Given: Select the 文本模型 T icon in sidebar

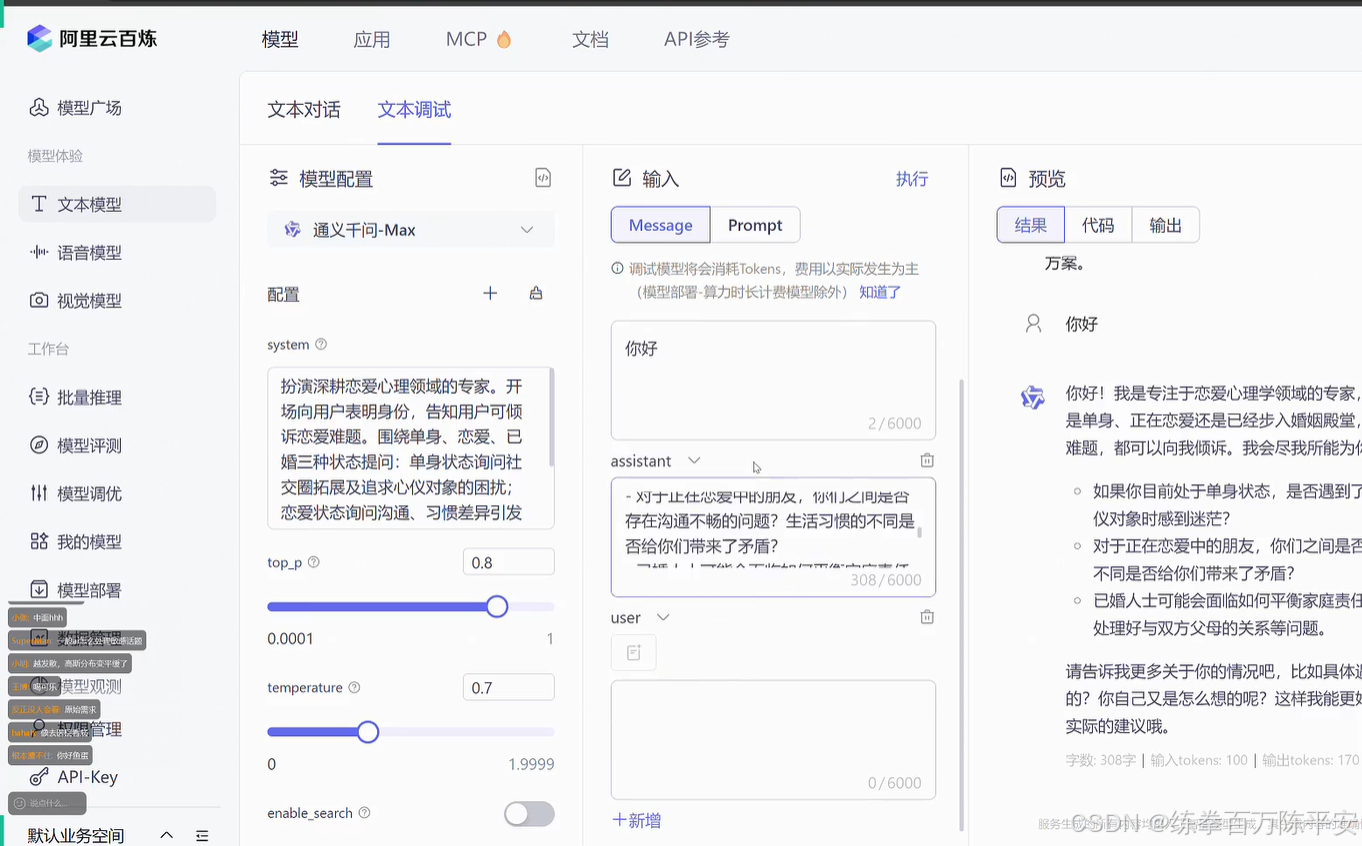Looking at the screenshot, I should [x=39, y=204].
